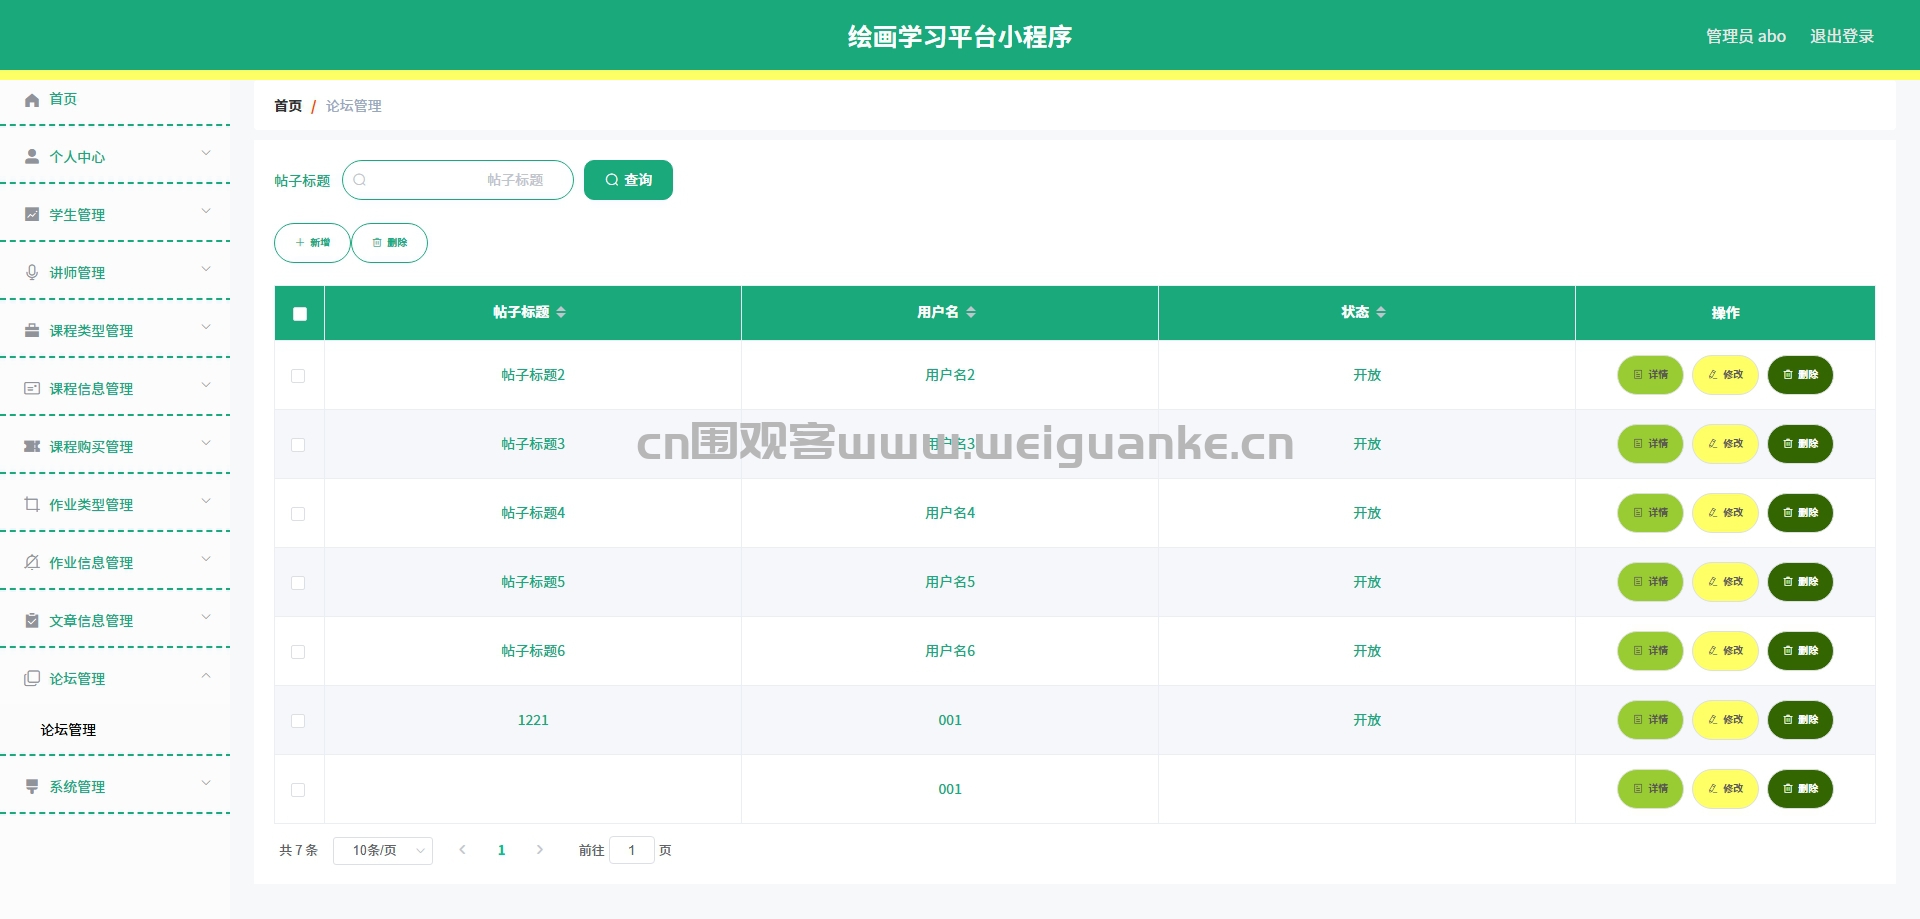Viewport: 1920px width, 919px height.
Task: Click 删除 for 帖子标题4
Action: (x=1800, y=513)
